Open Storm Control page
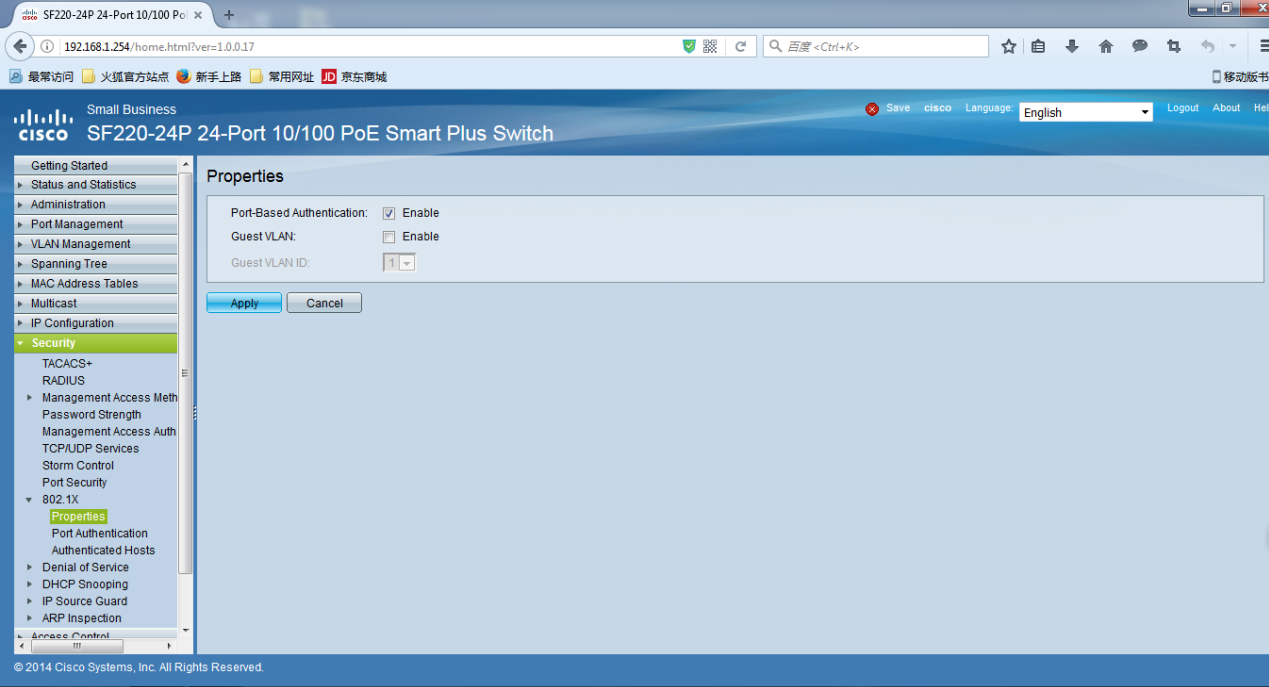1269x687 pixels. [x=78, y=466]
